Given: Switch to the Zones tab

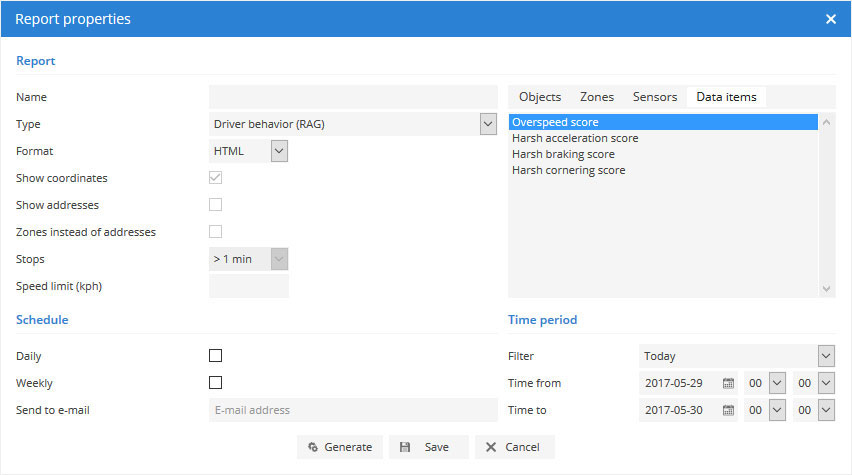Looking at the screenshot, I should pyautogui.click(x=597, y=97).
